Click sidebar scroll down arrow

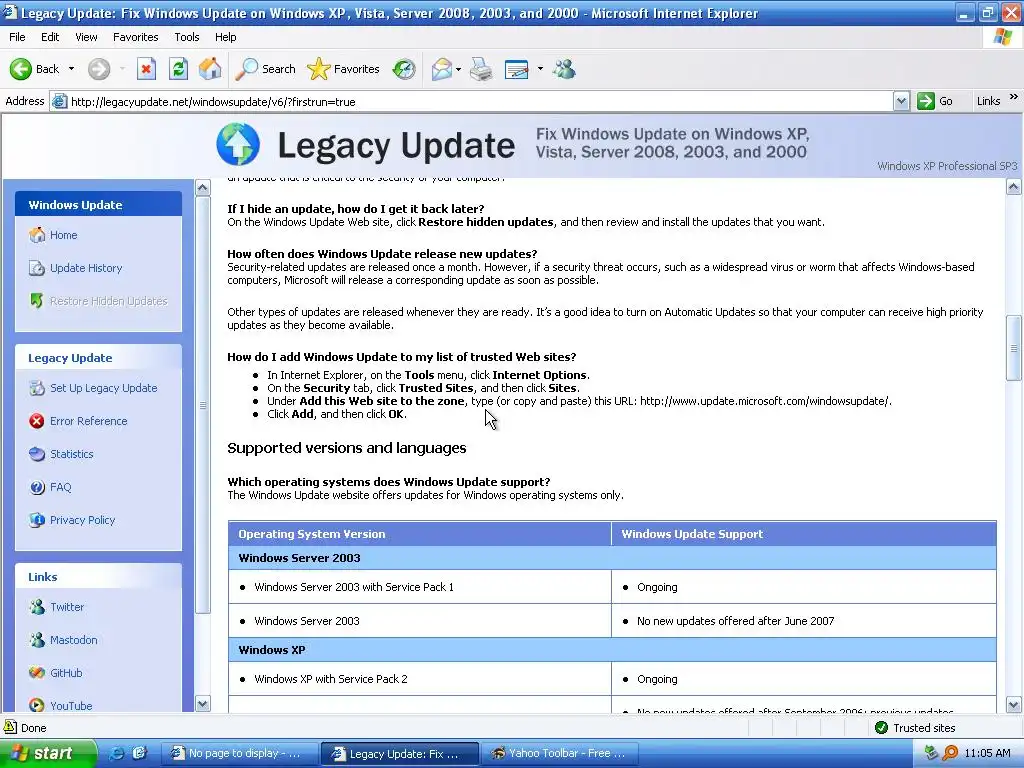[202, 704]
